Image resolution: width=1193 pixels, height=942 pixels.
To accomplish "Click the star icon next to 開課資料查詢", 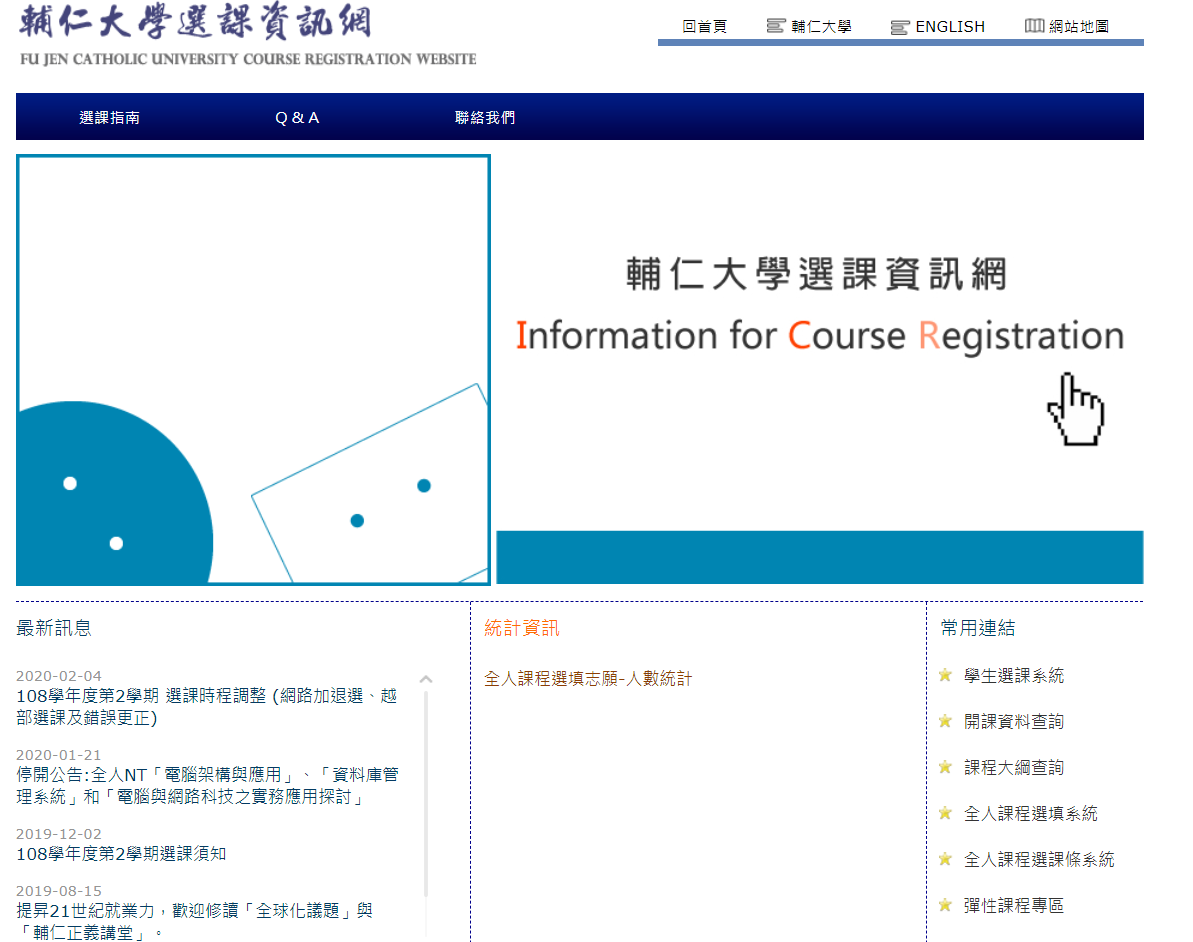I will click(x=946, y=721).
